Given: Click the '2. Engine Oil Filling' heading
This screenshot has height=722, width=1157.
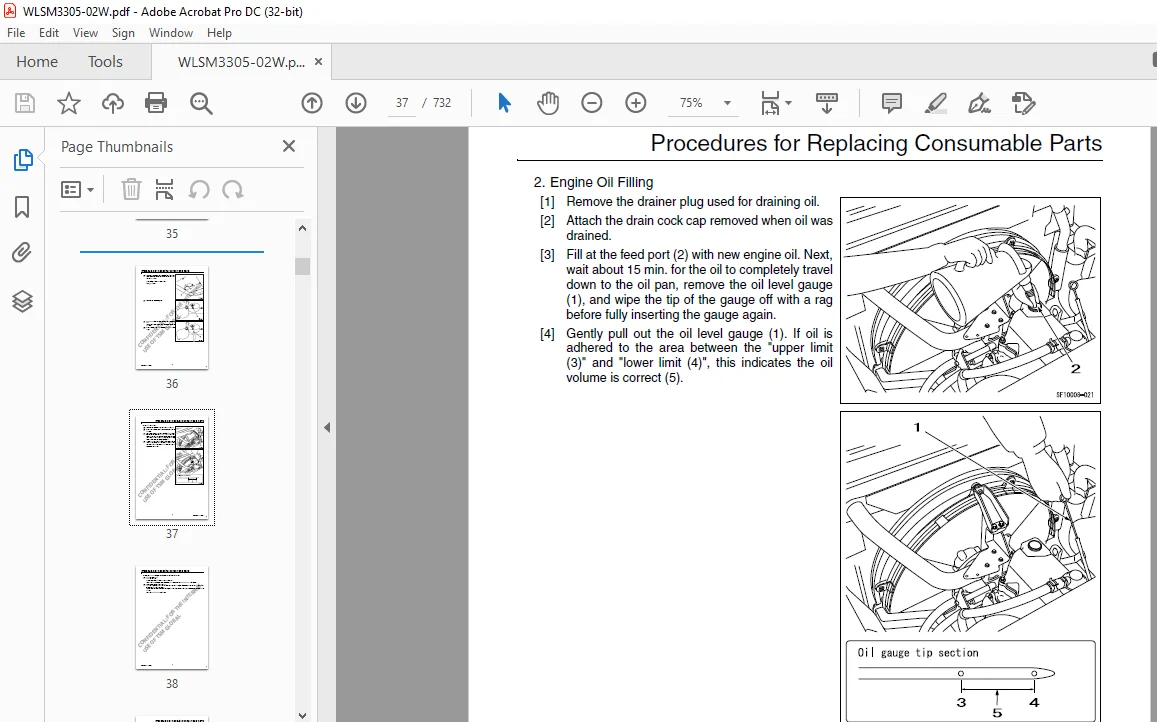Looking at the screenshot, I should (594, 182).
